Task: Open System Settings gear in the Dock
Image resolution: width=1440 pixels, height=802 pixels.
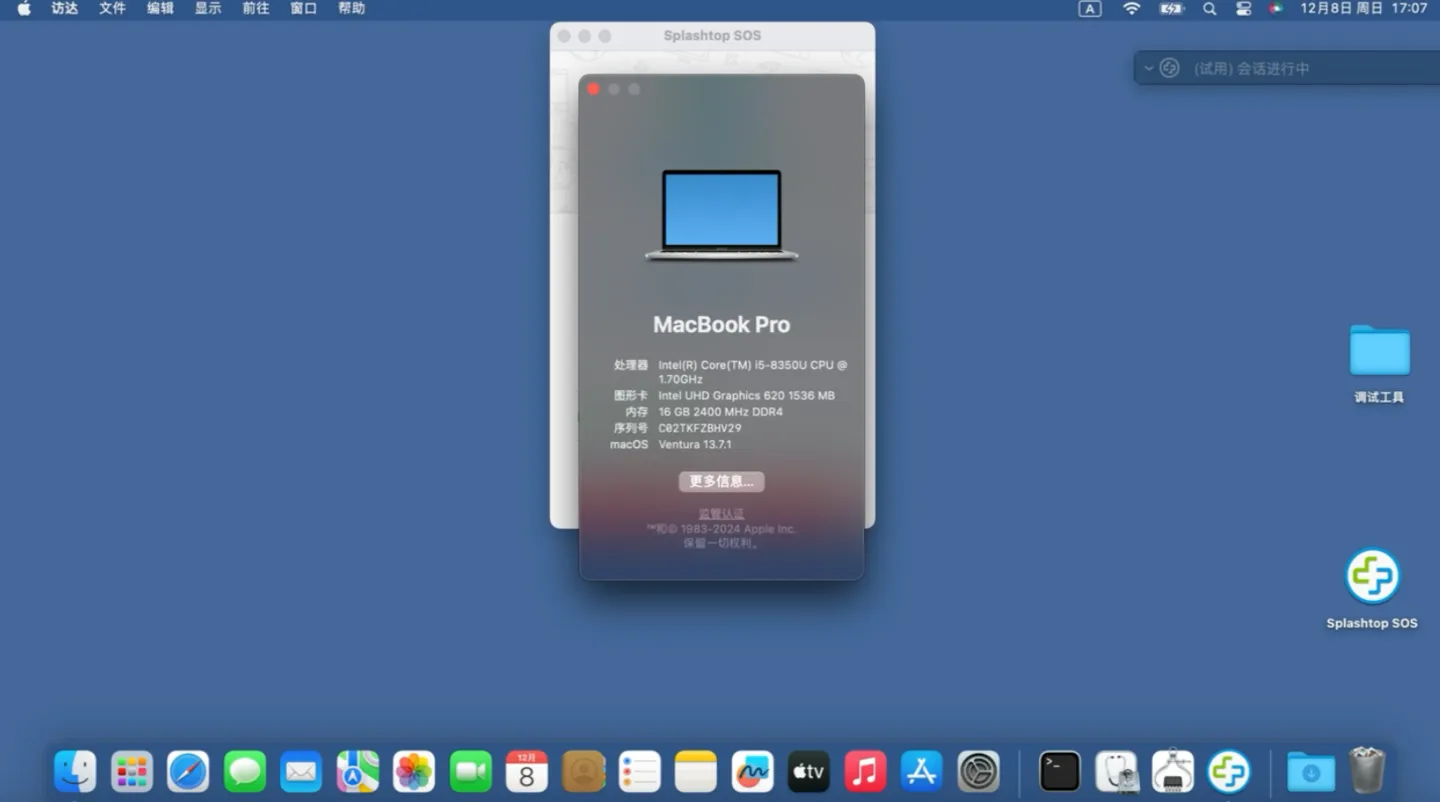Action: click(979, 772)
